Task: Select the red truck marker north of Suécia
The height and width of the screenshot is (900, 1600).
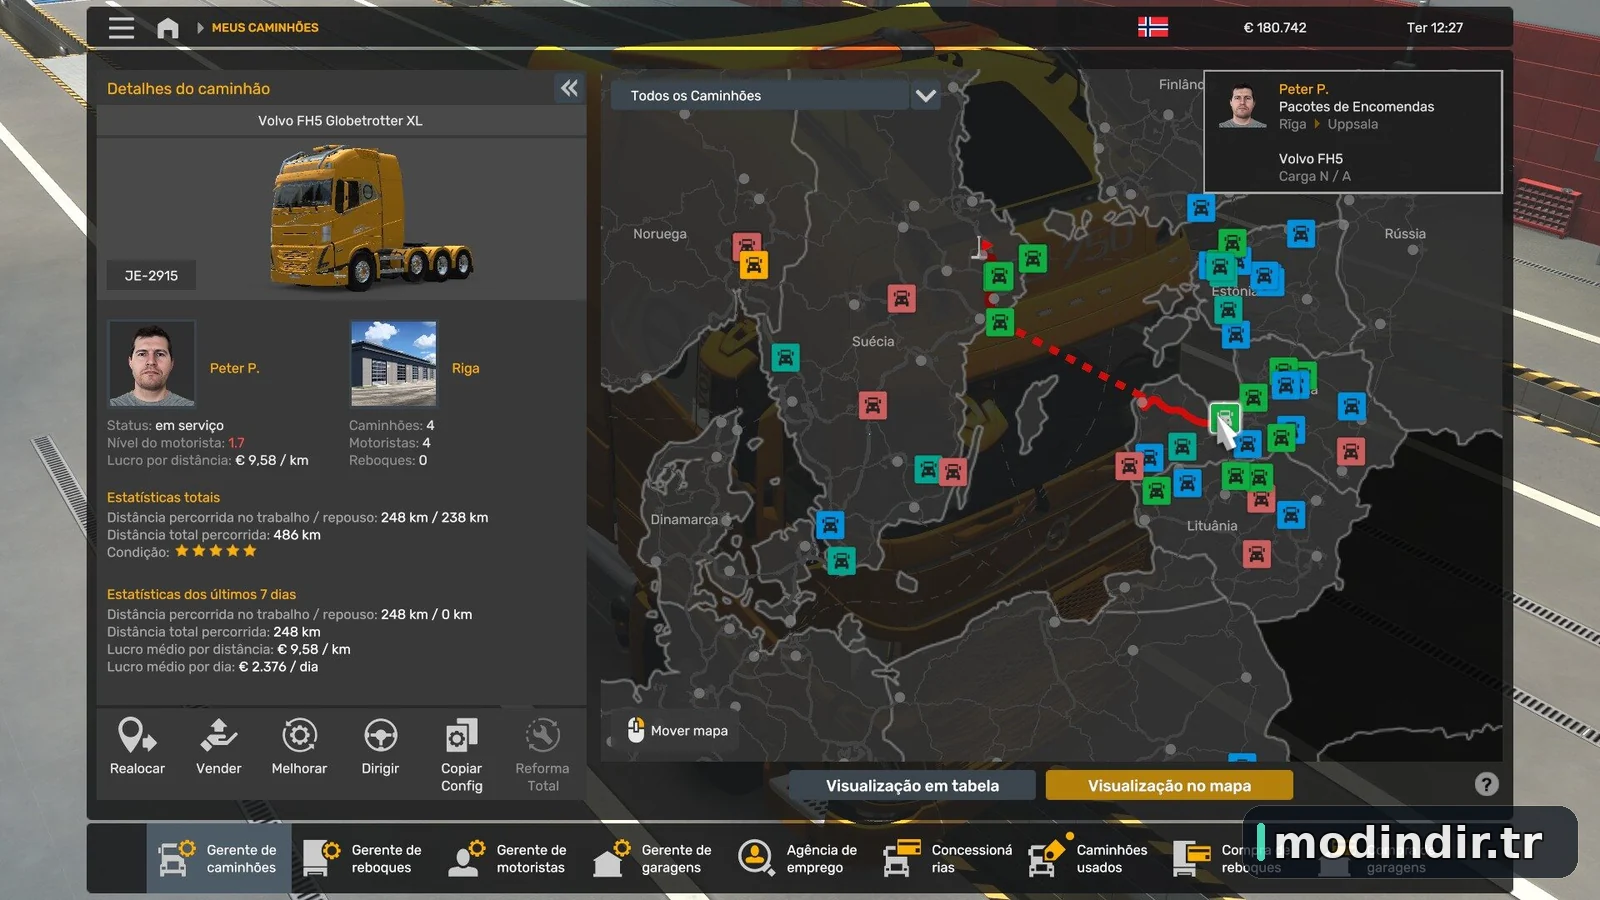Action: pos(901,298)
